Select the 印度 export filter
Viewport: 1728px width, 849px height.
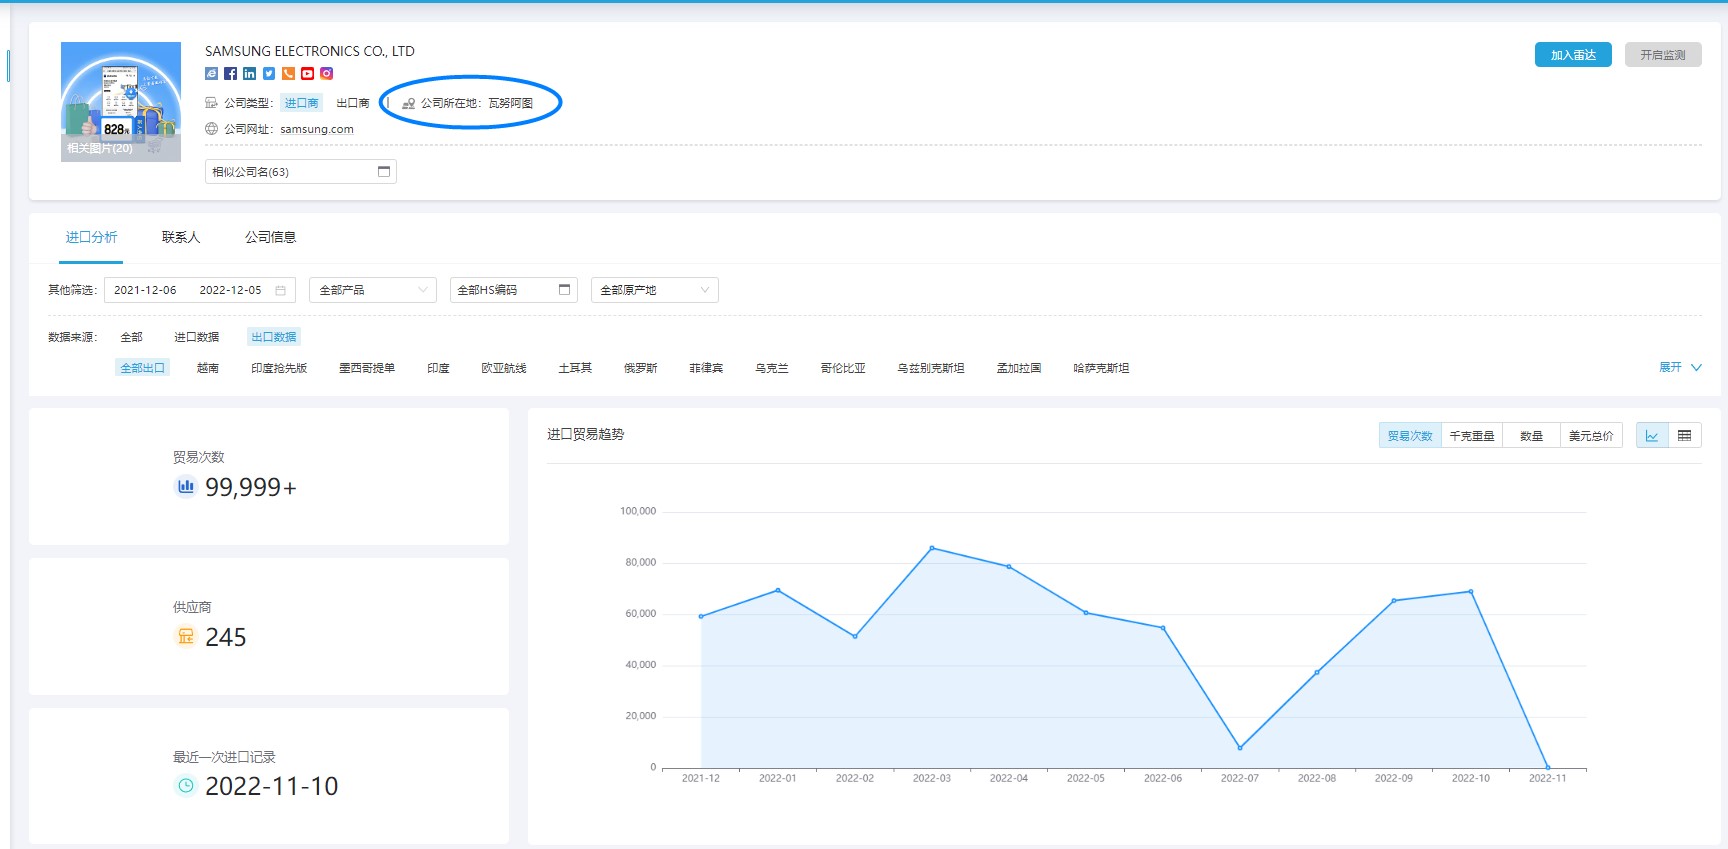[x=438, y=368]
